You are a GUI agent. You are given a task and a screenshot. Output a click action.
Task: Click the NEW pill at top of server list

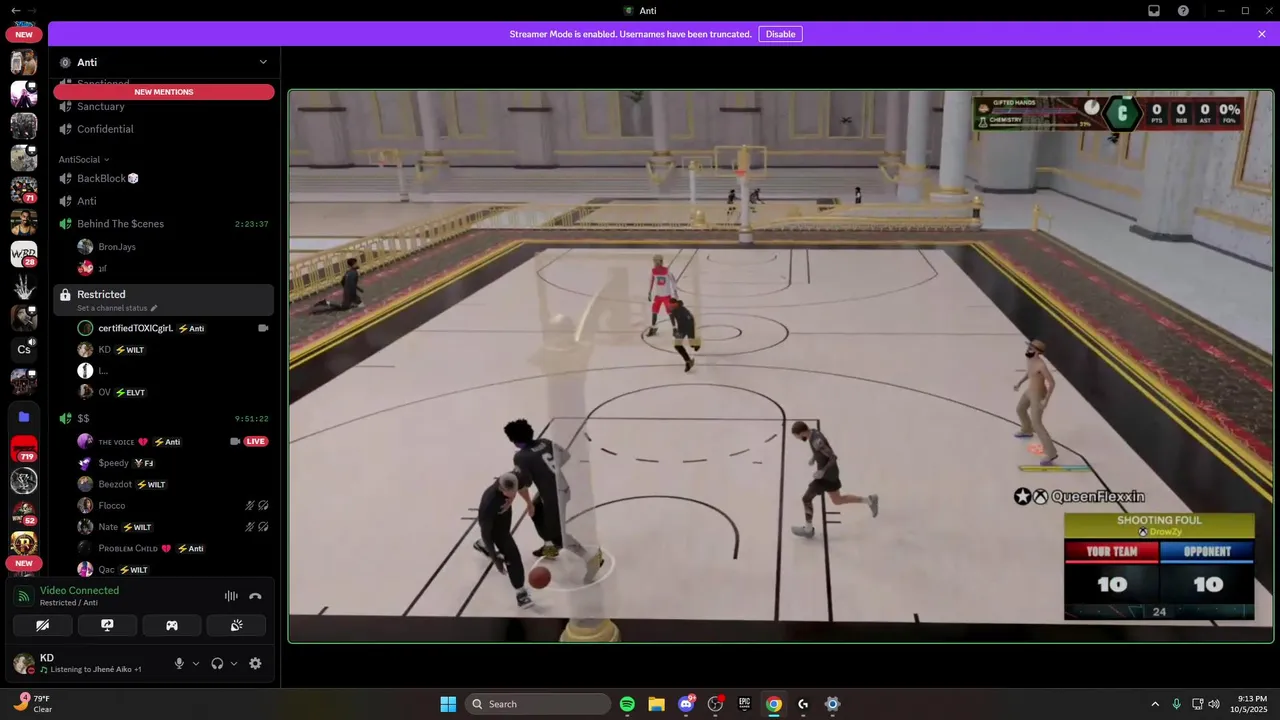pyautogui.click(x=24, y=35)
